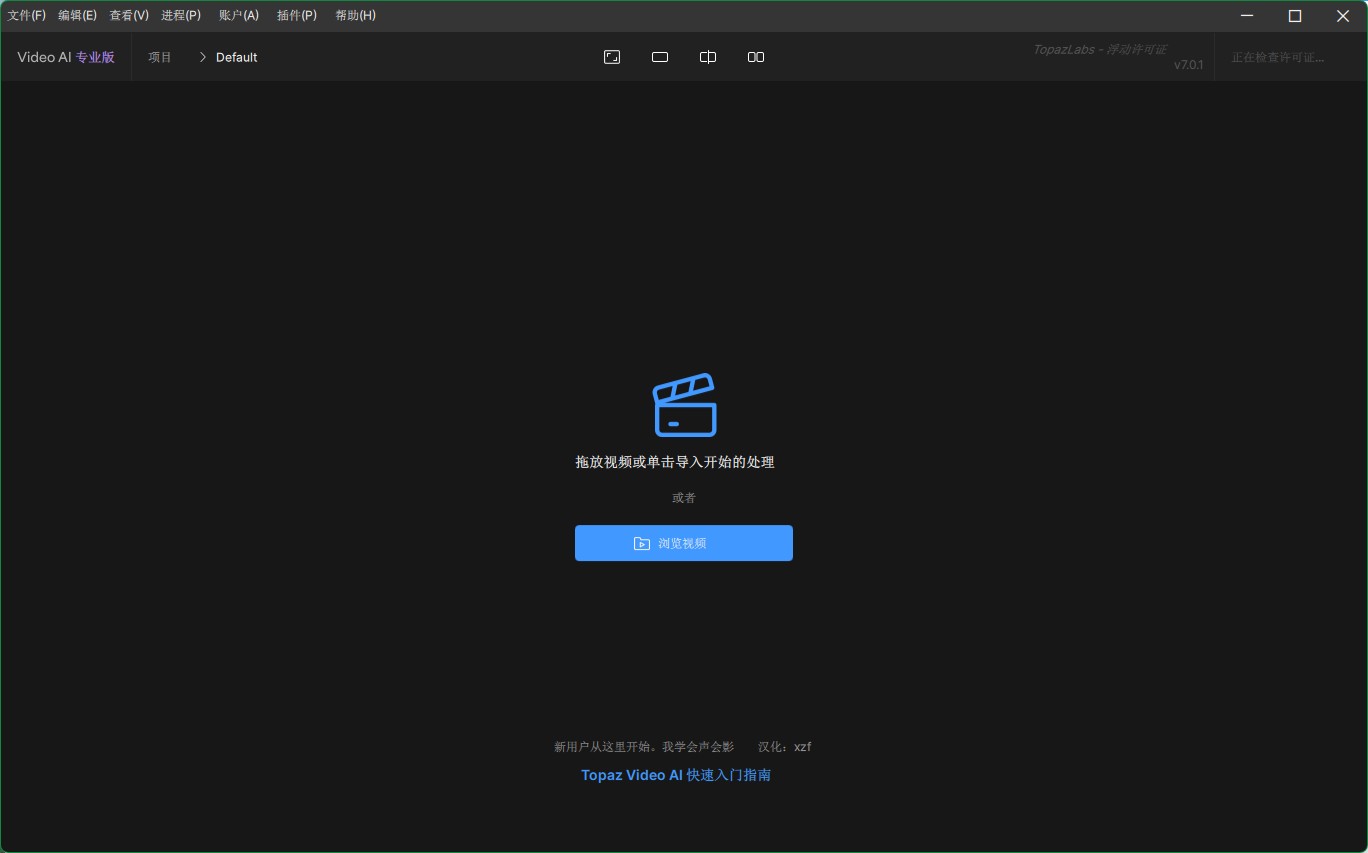Select the single-rectangle layout icon in the toolbar
The image size is (1368, 853).
[660, 57]
